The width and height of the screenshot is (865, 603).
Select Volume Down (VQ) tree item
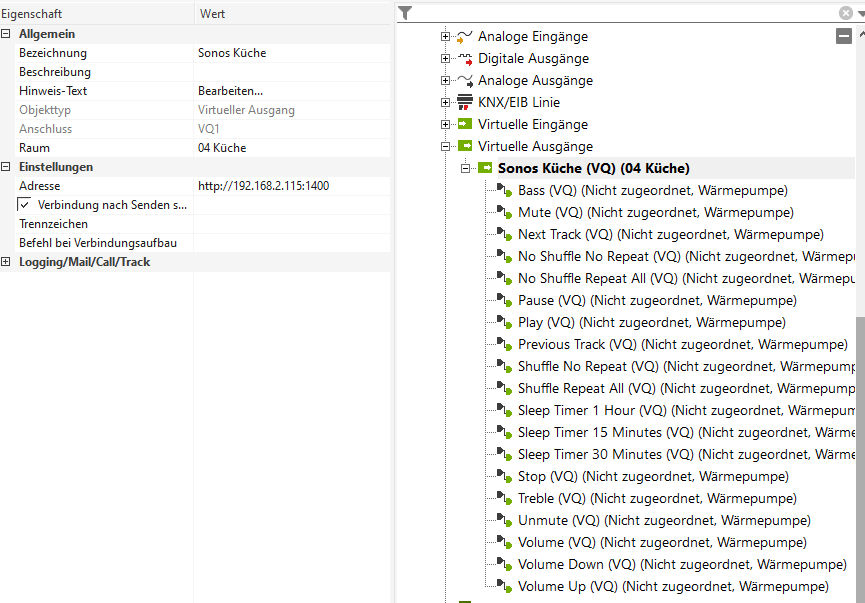click(x=682, y=564)
